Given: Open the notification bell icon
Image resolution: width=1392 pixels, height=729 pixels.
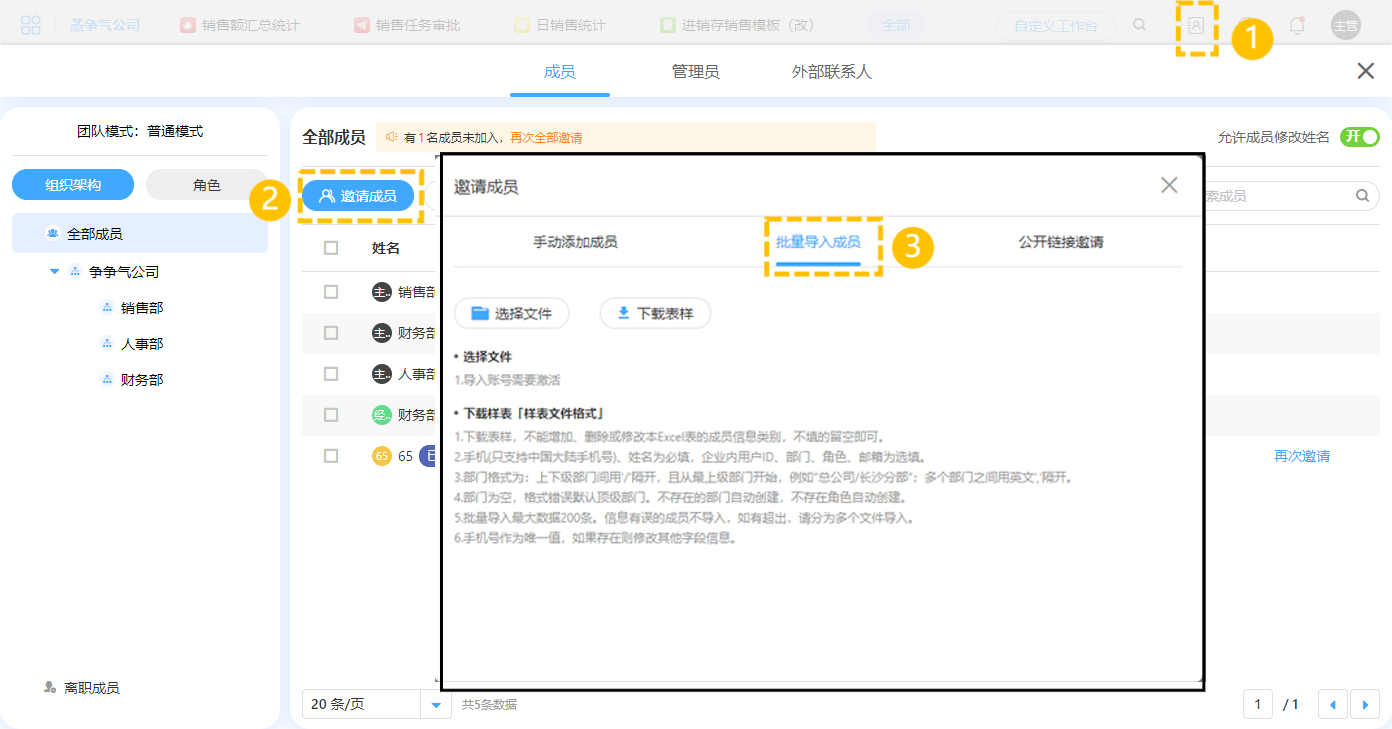Looking at the screenshot, I should 1297,26.
